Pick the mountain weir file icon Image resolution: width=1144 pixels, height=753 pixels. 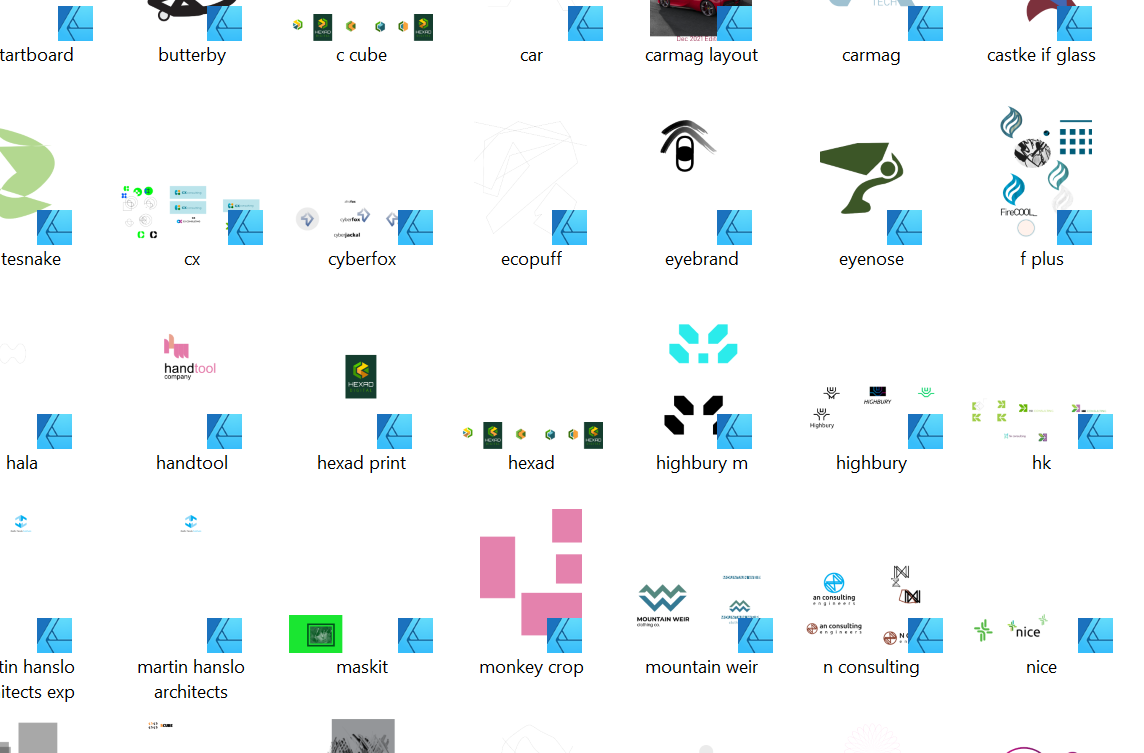pos(704,613)
